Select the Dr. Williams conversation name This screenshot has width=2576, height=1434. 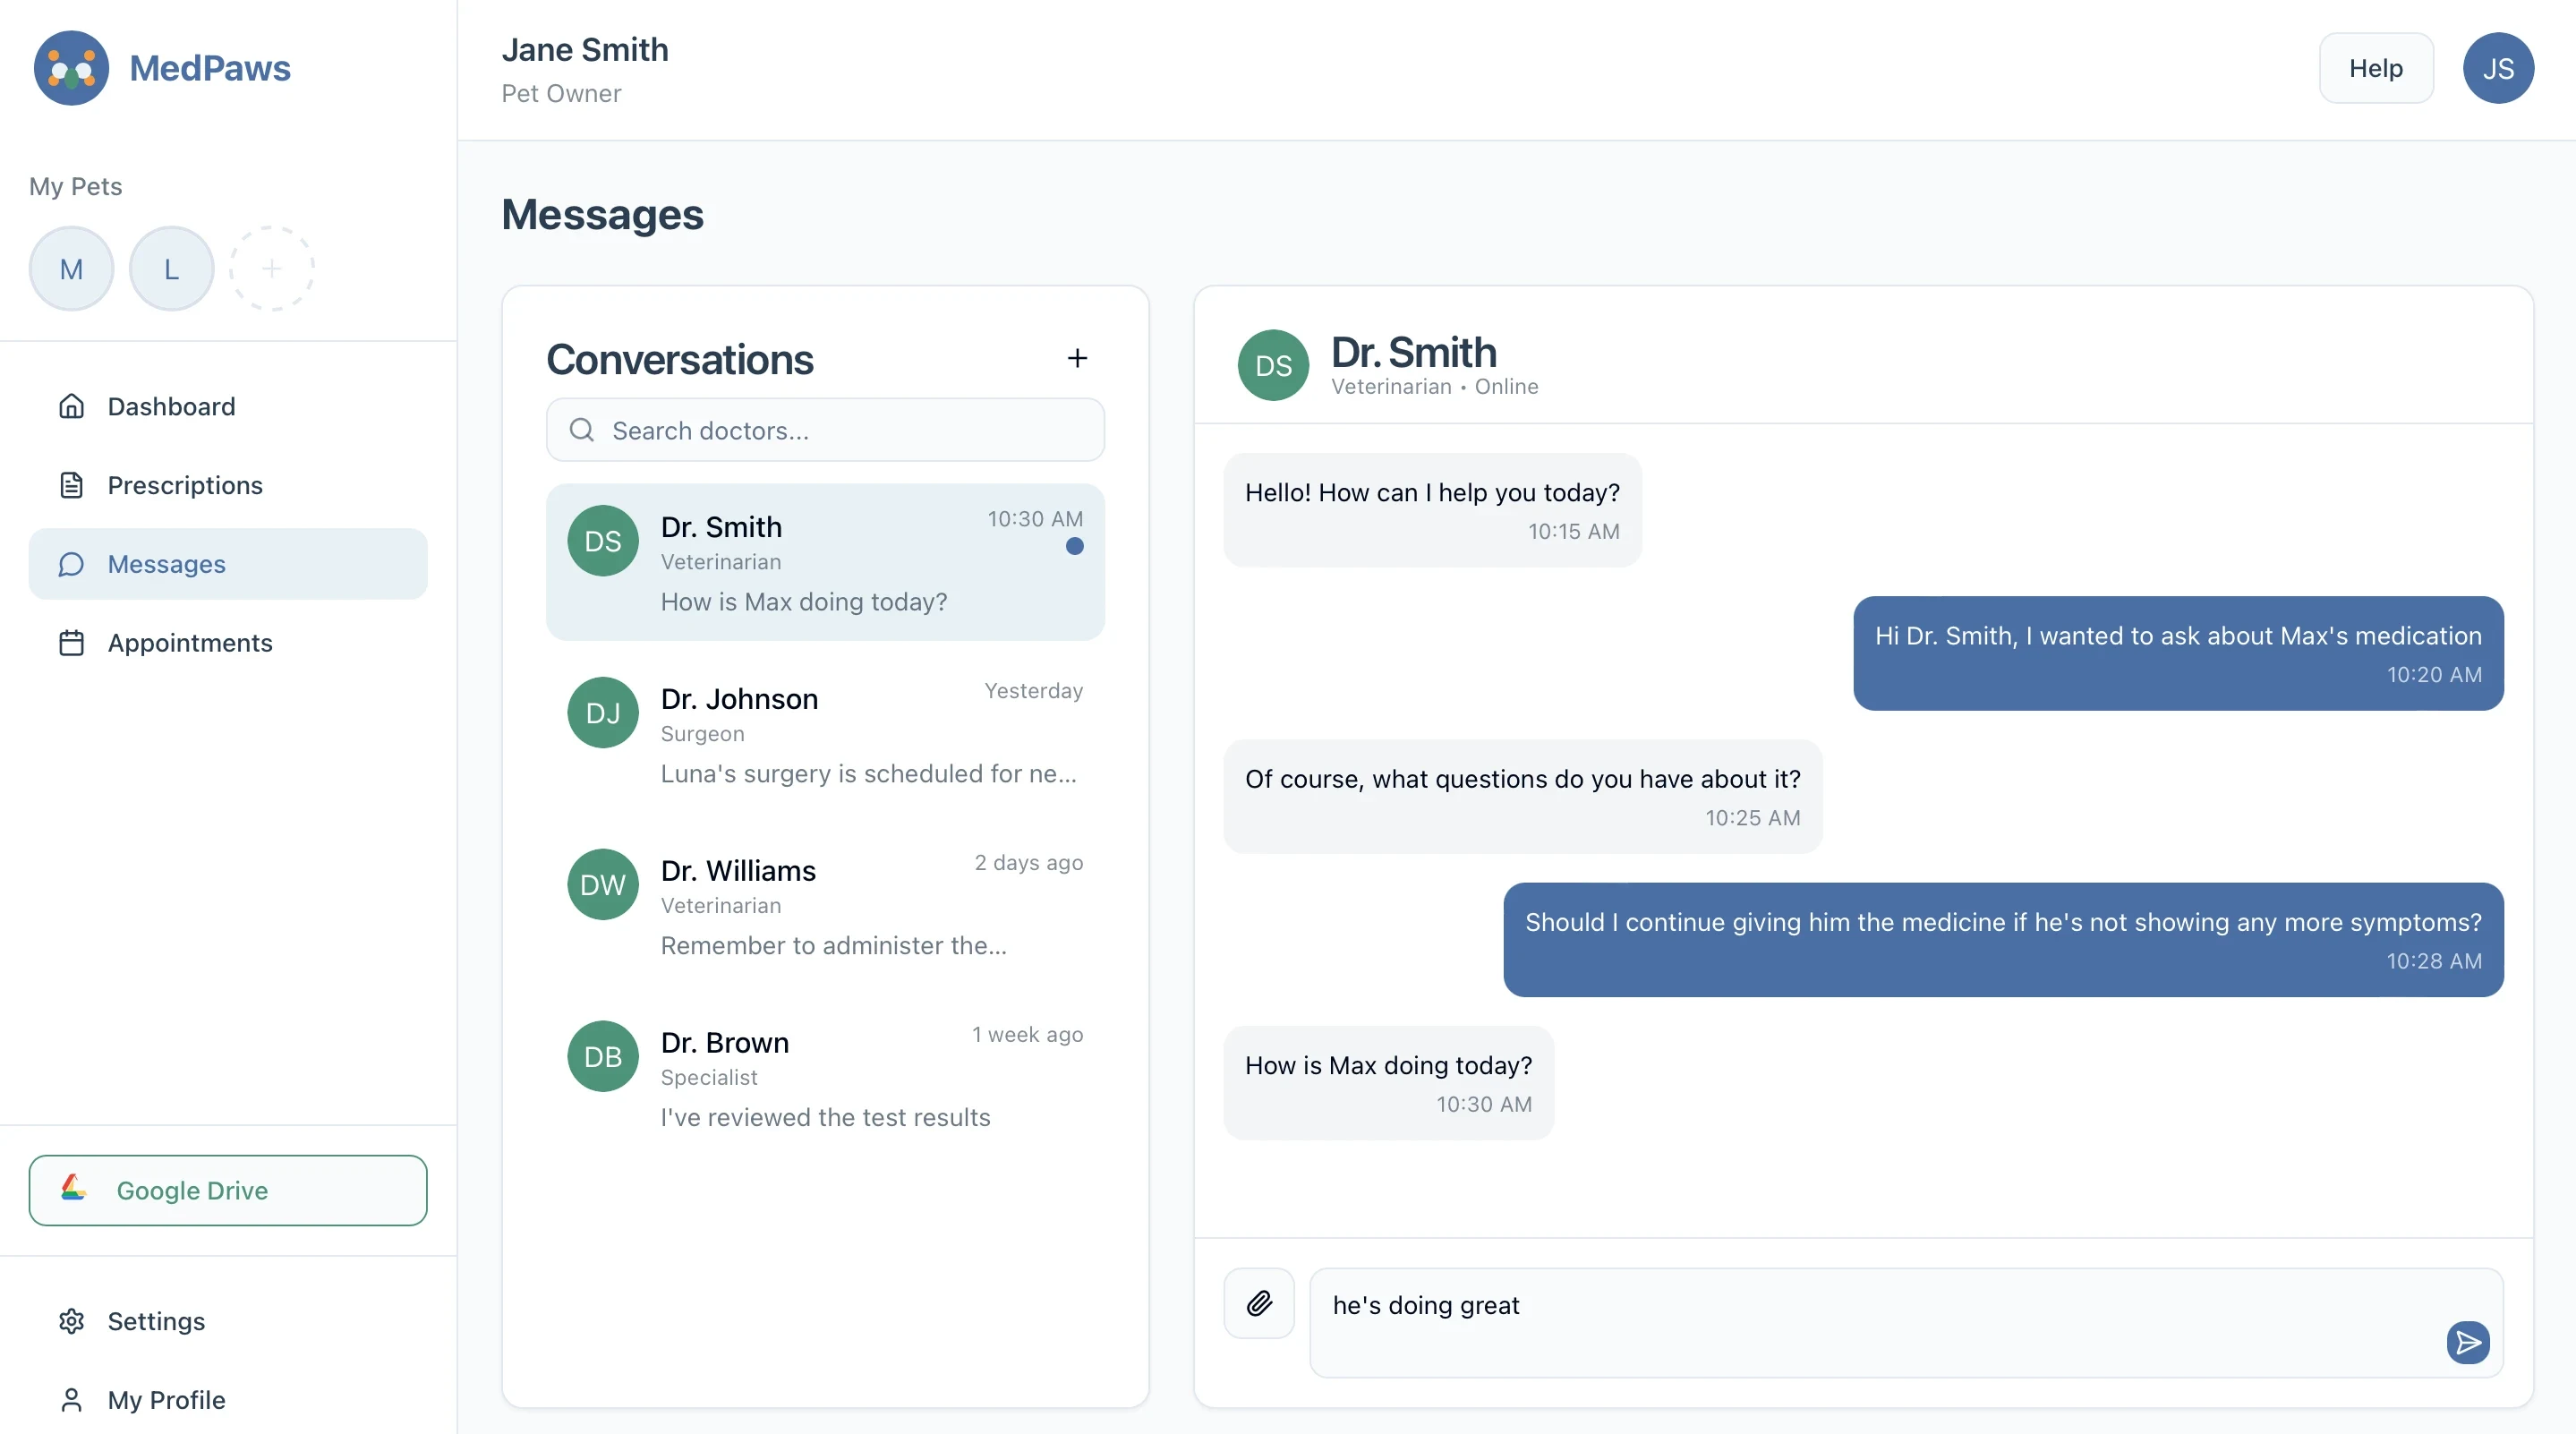(738, 871)
